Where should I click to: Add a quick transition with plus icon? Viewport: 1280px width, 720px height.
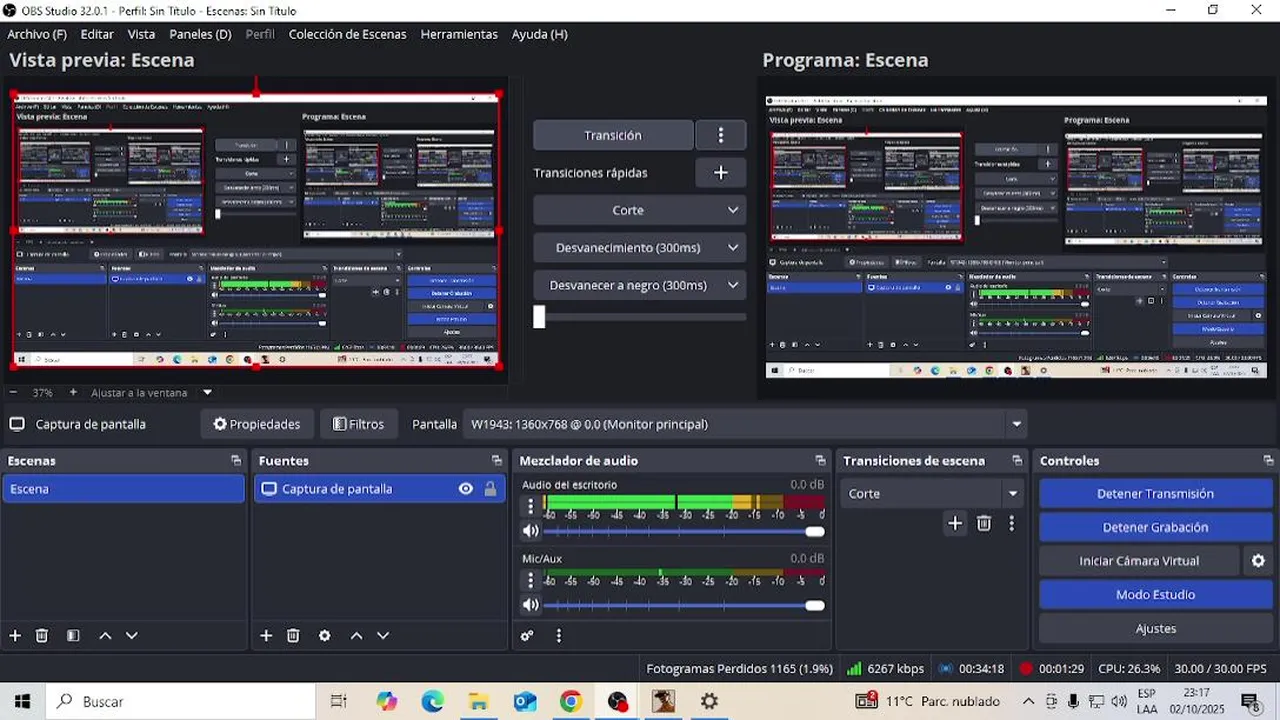721,173
